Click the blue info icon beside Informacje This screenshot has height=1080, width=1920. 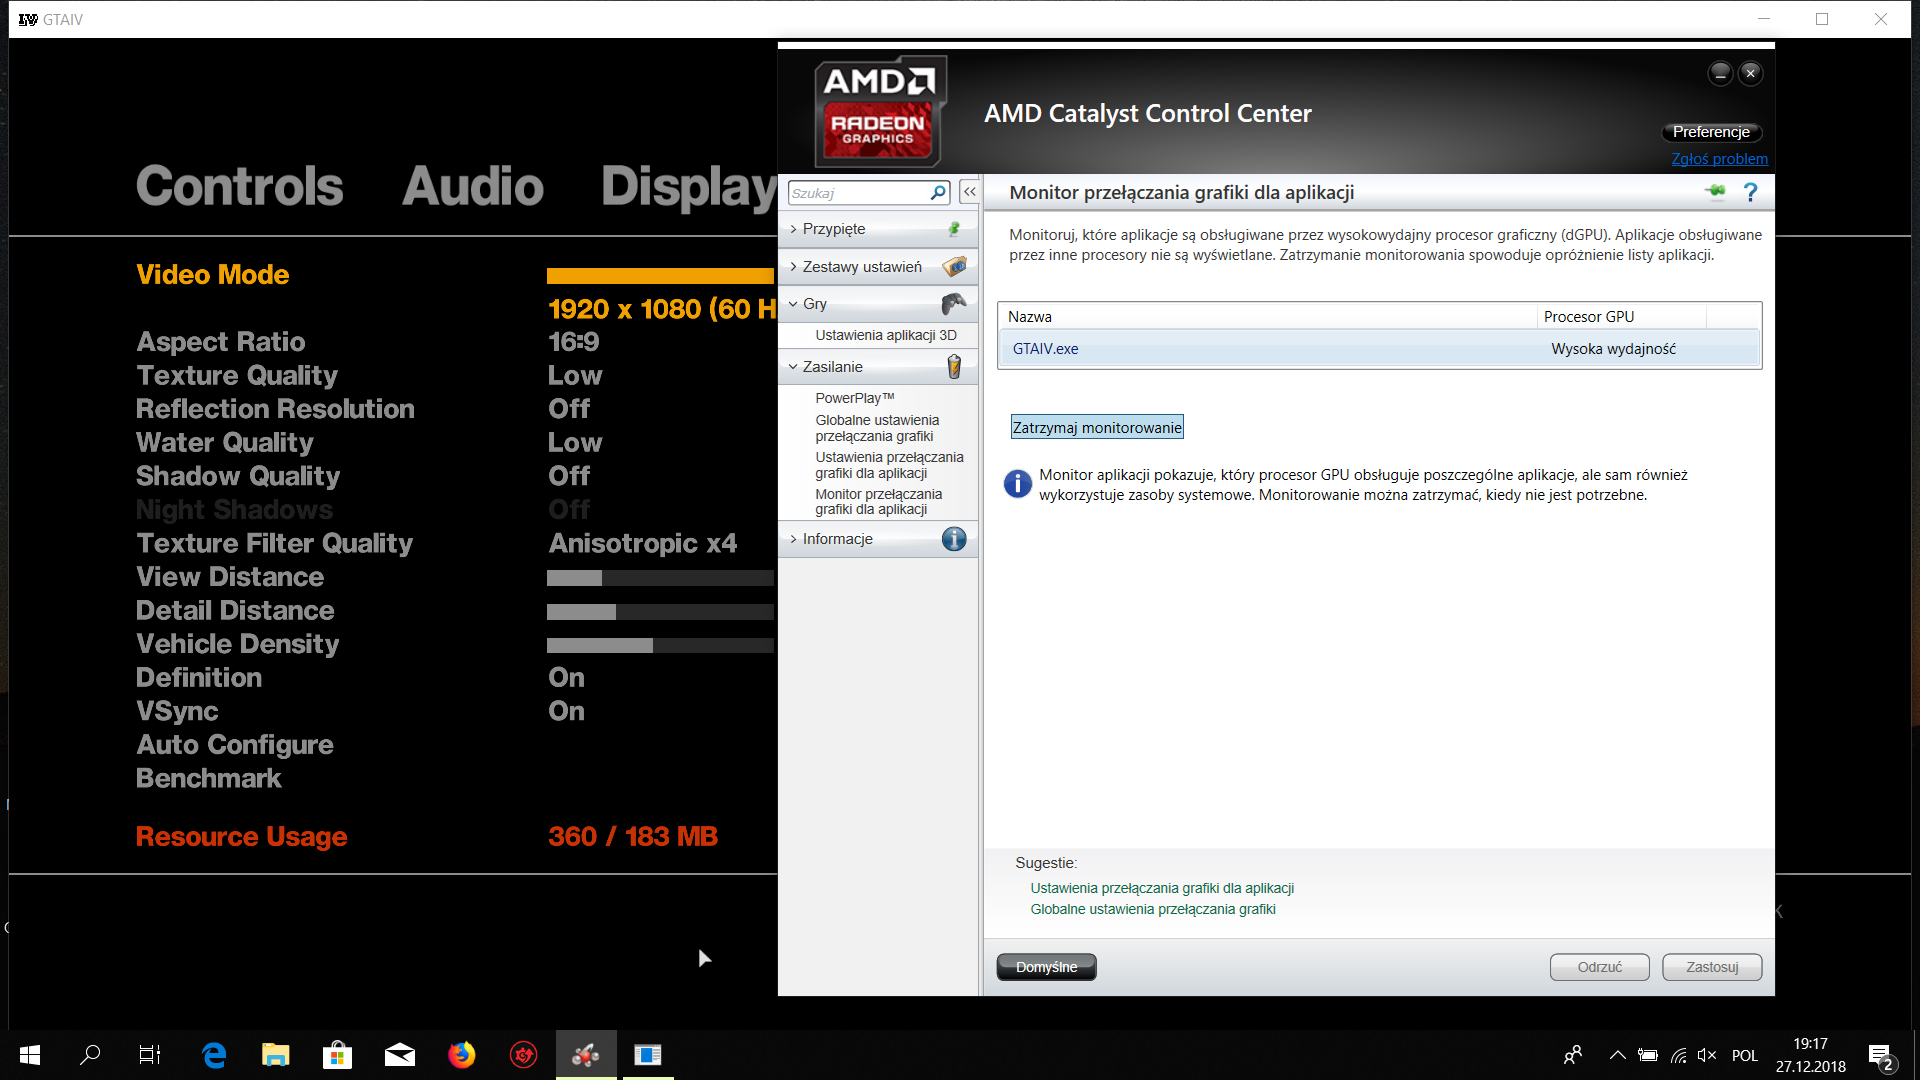(x=954, y=539)
